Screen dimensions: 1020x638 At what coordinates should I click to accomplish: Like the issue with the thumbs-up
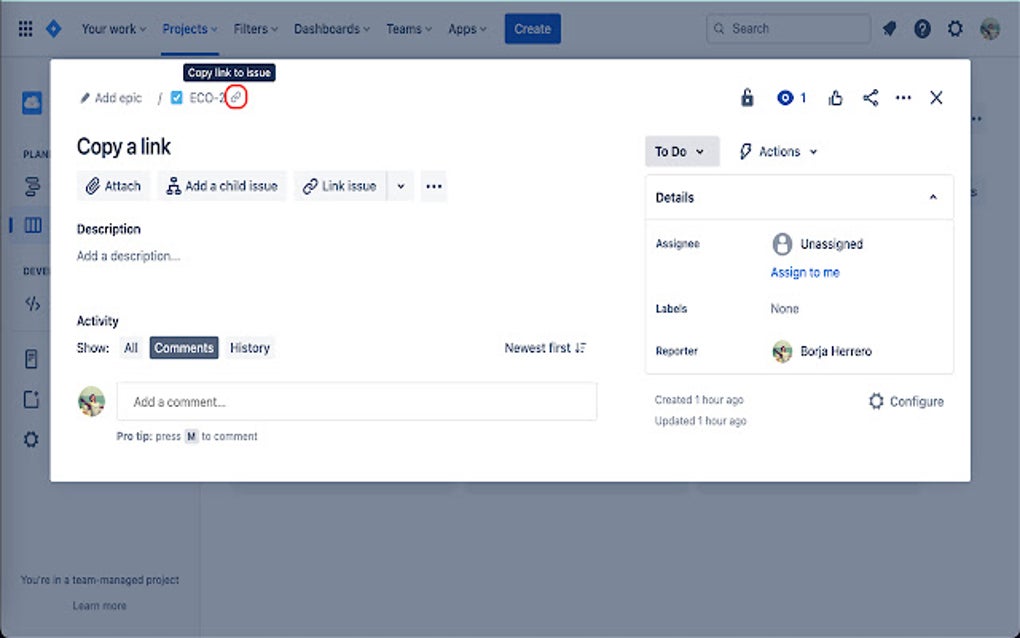[x=836, y=97]
